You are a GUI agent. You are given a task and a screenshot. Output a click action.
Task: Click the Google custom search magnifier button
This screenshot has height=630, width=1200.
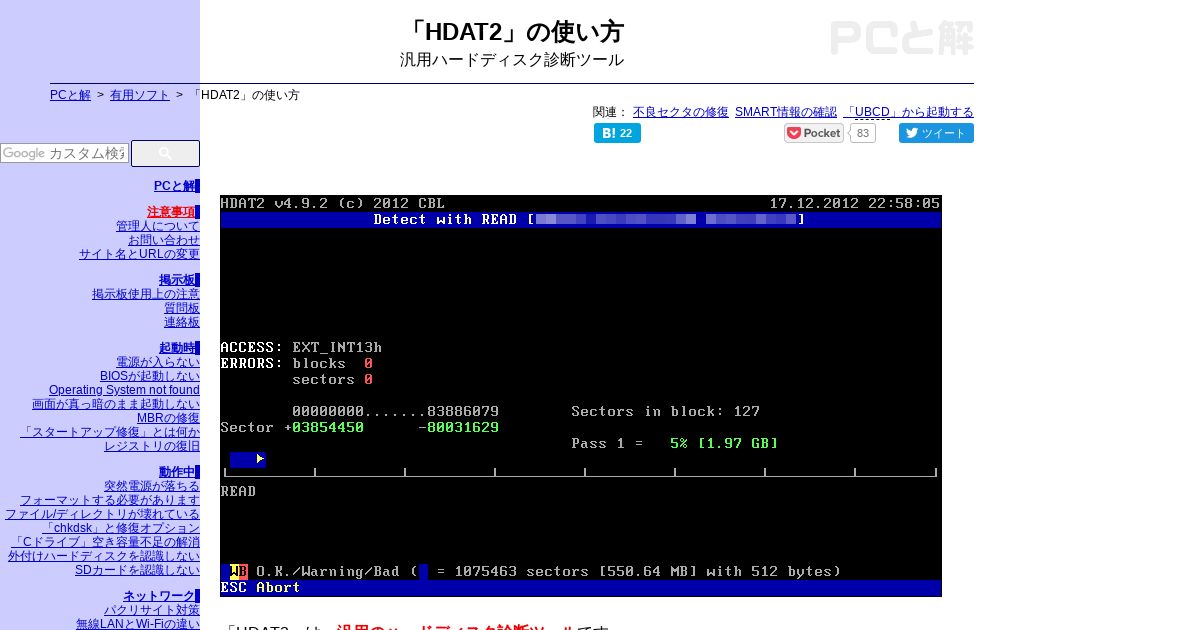(165, 153)
